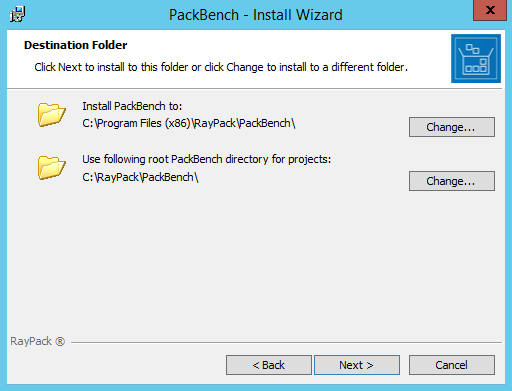Select the Program Files (x86) path text

189,123
